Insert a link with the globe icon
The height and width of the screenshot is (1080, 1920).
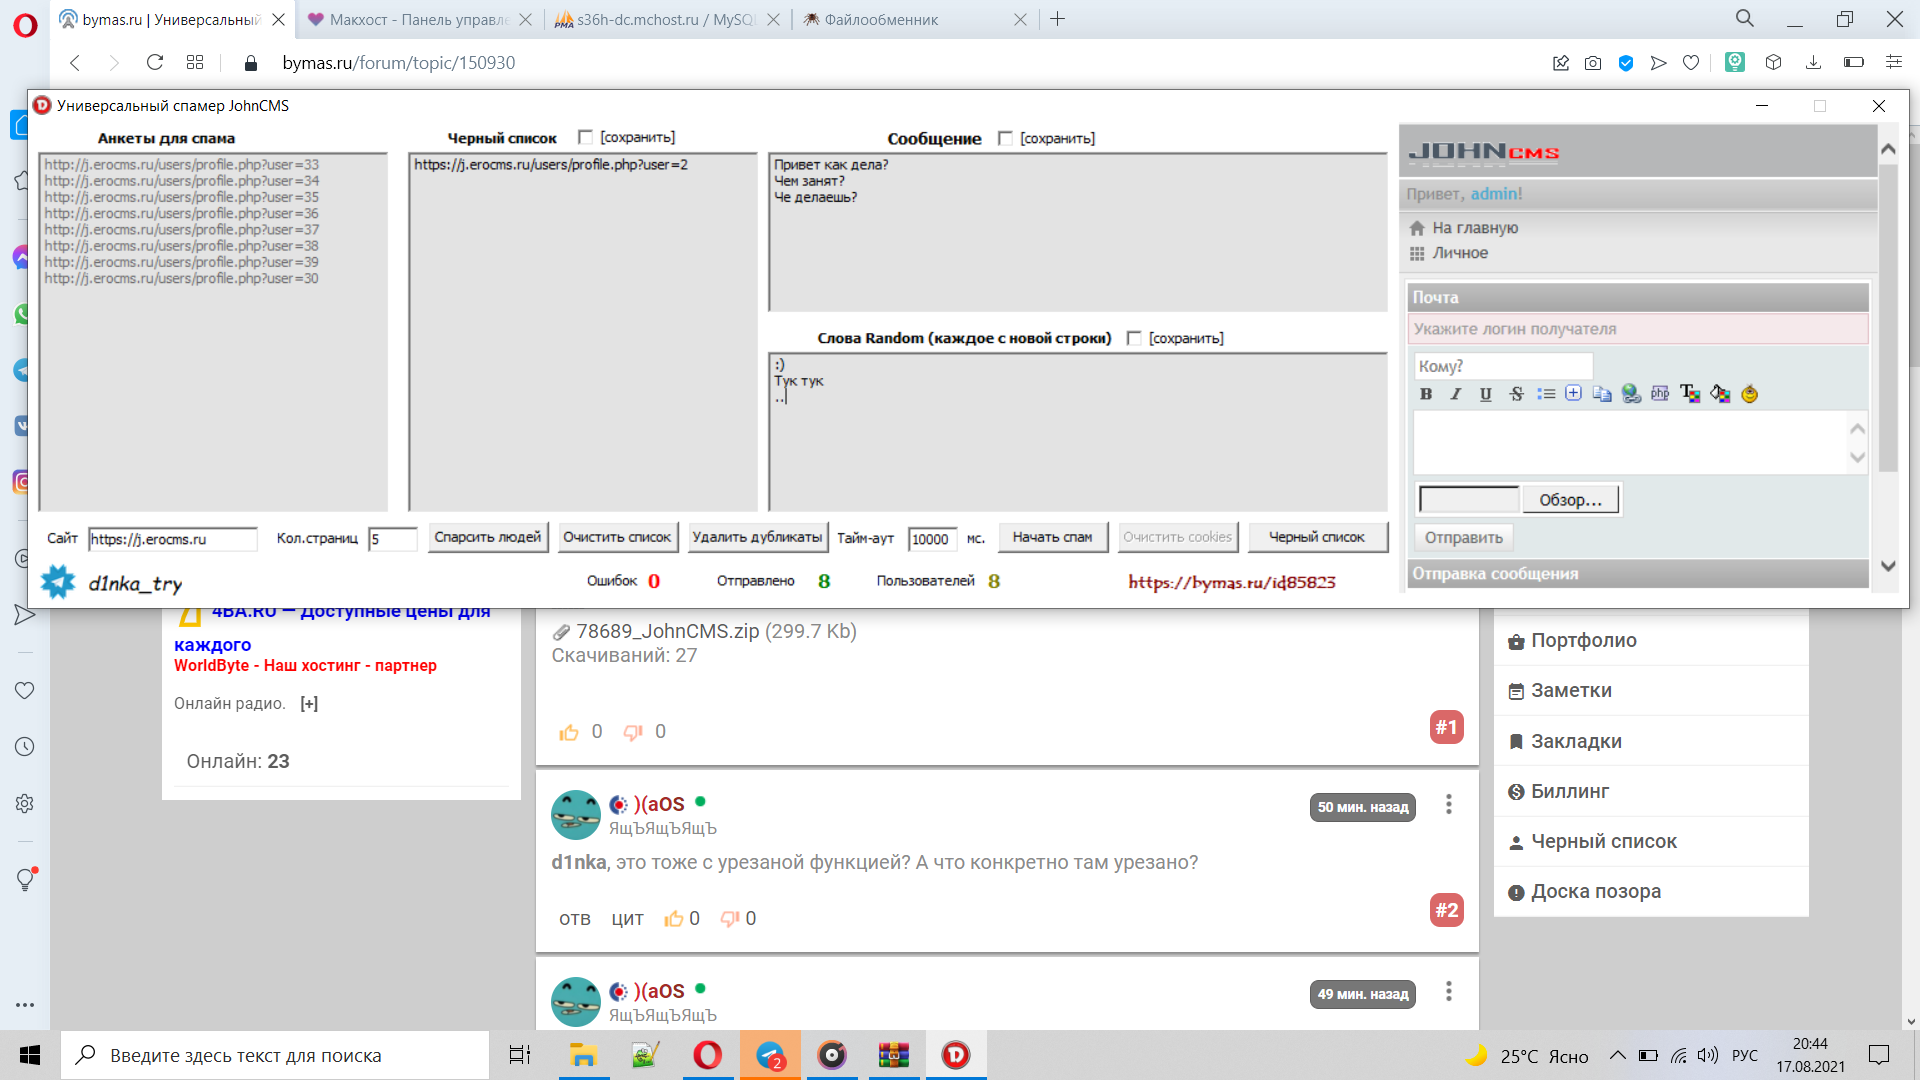click(1631, 394)
